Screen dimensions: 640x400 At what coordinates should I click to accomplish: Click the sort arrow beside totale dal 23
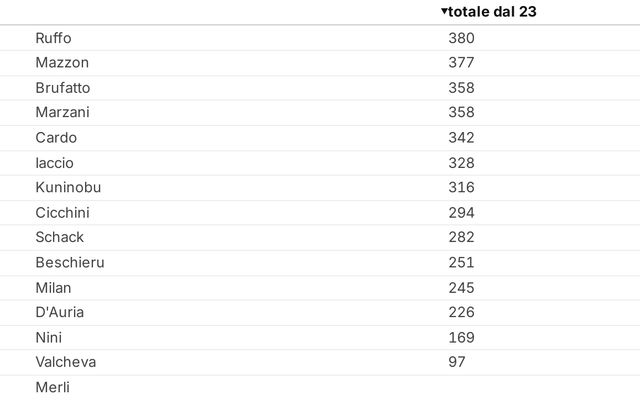pyautogui.click(x=444, y=11)
